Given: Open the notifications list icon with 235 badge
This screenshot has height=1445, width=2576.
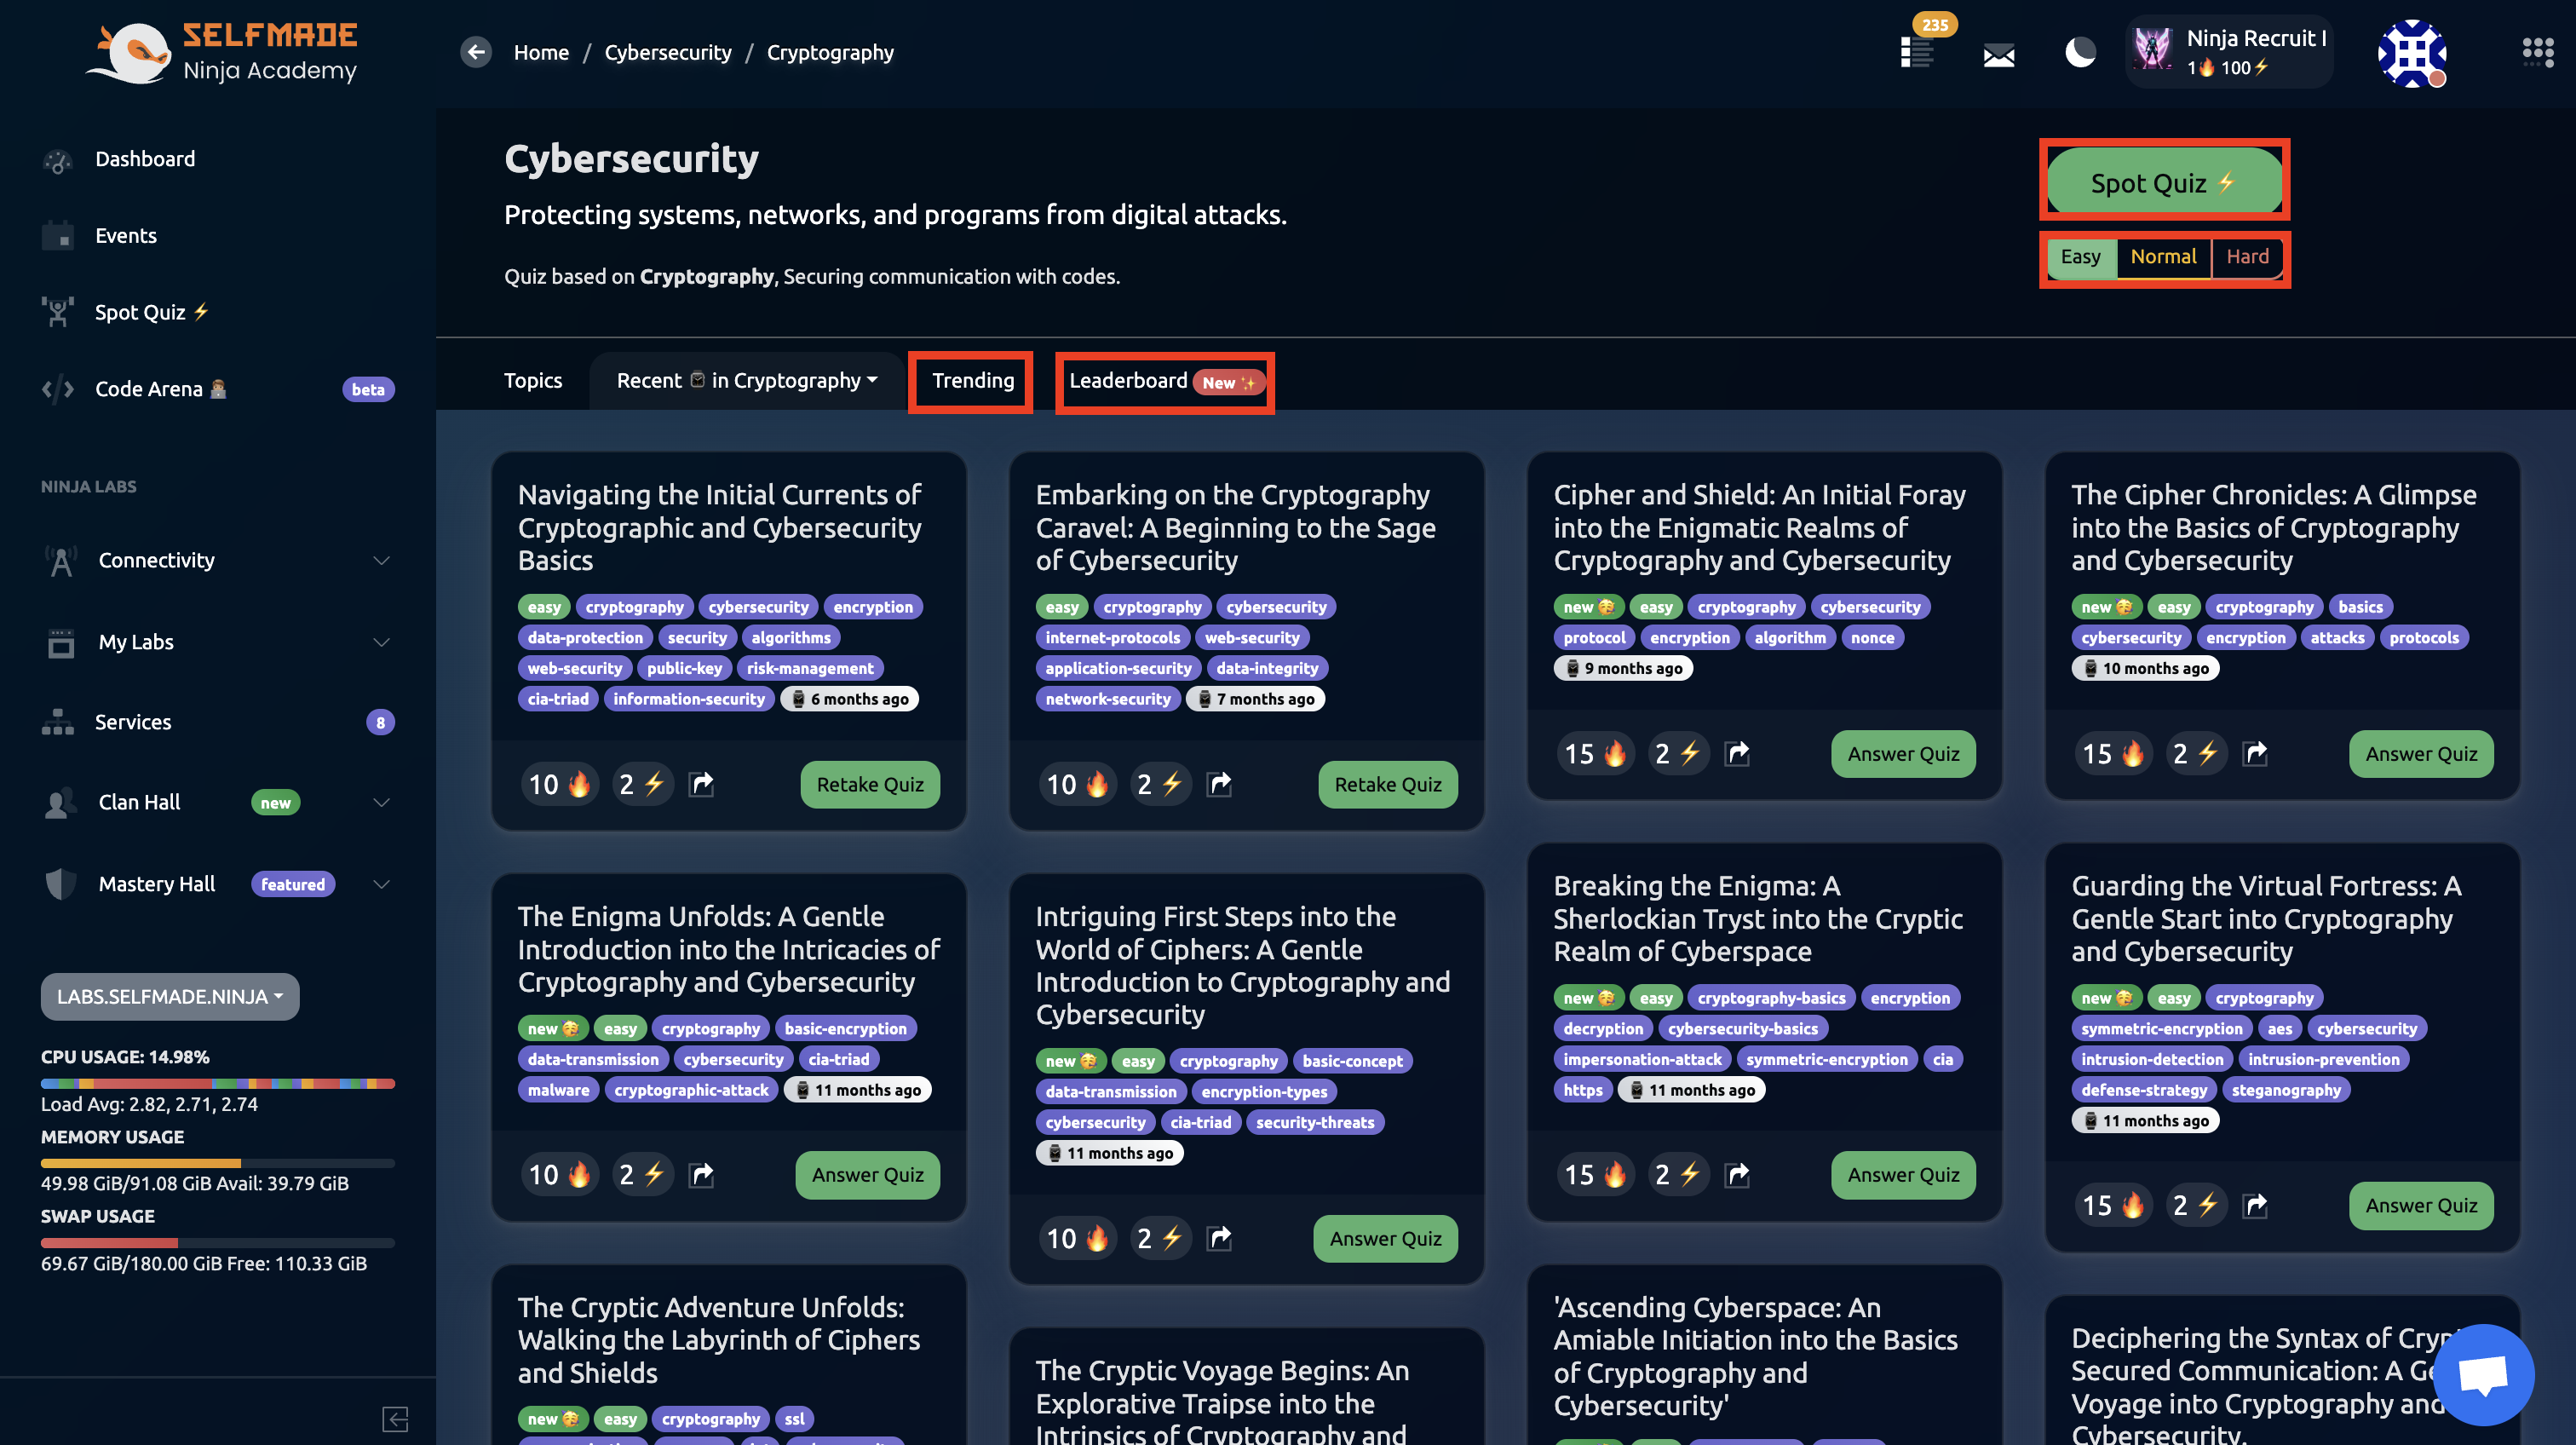Looking at the screenshot, I should pos(1916,52).
